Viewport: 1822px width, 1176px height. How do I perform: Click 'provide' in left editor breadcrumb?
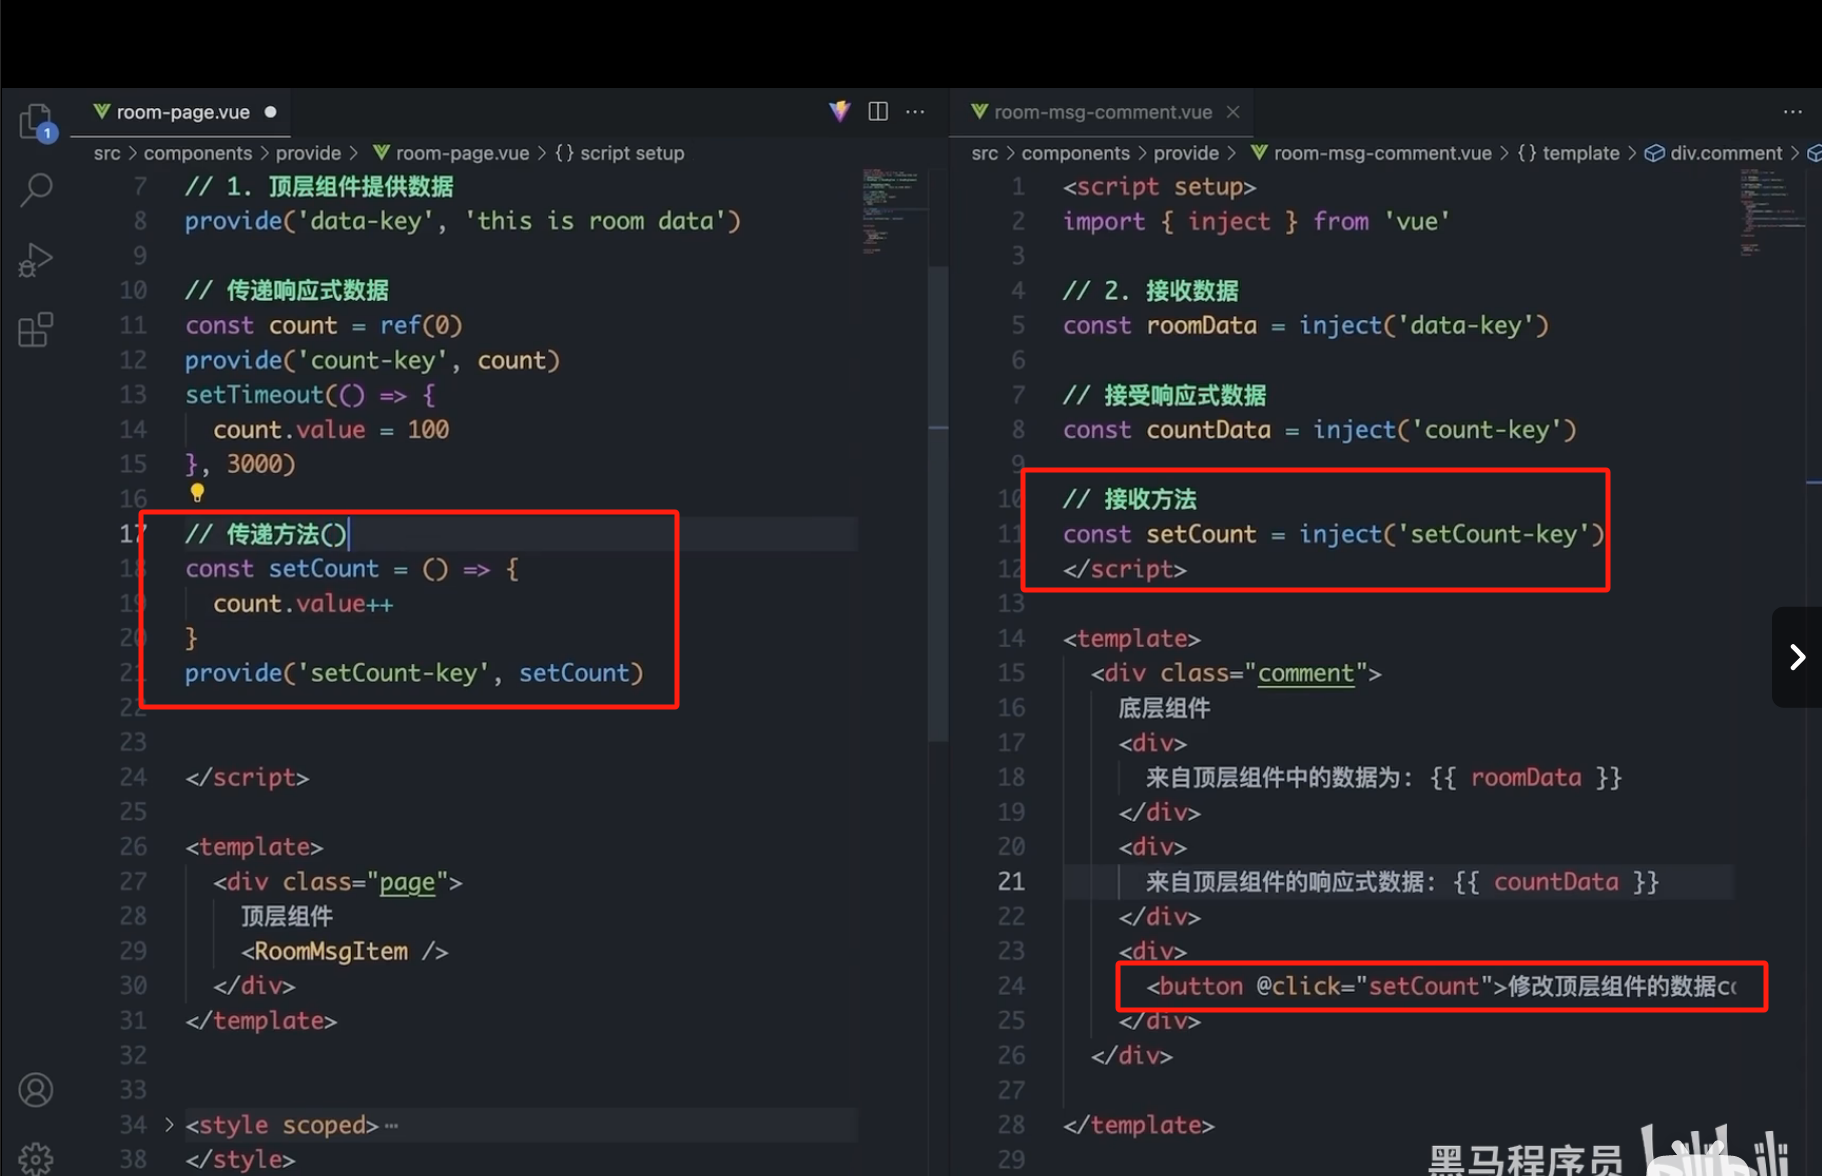click(x=308, y=153)
